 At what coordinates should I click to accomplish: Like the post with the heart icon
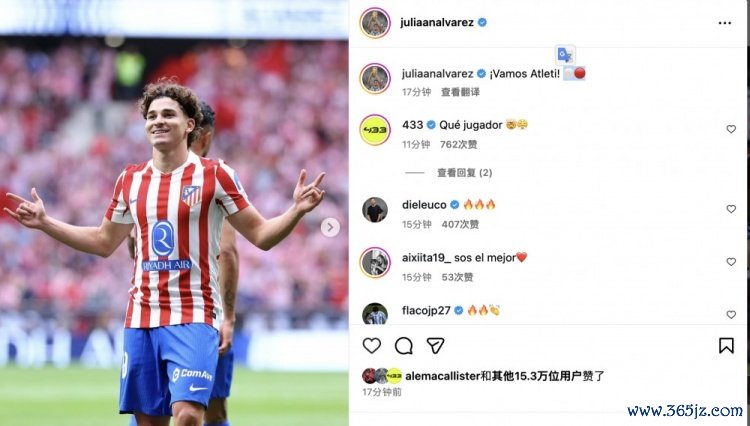coord(372,345)
